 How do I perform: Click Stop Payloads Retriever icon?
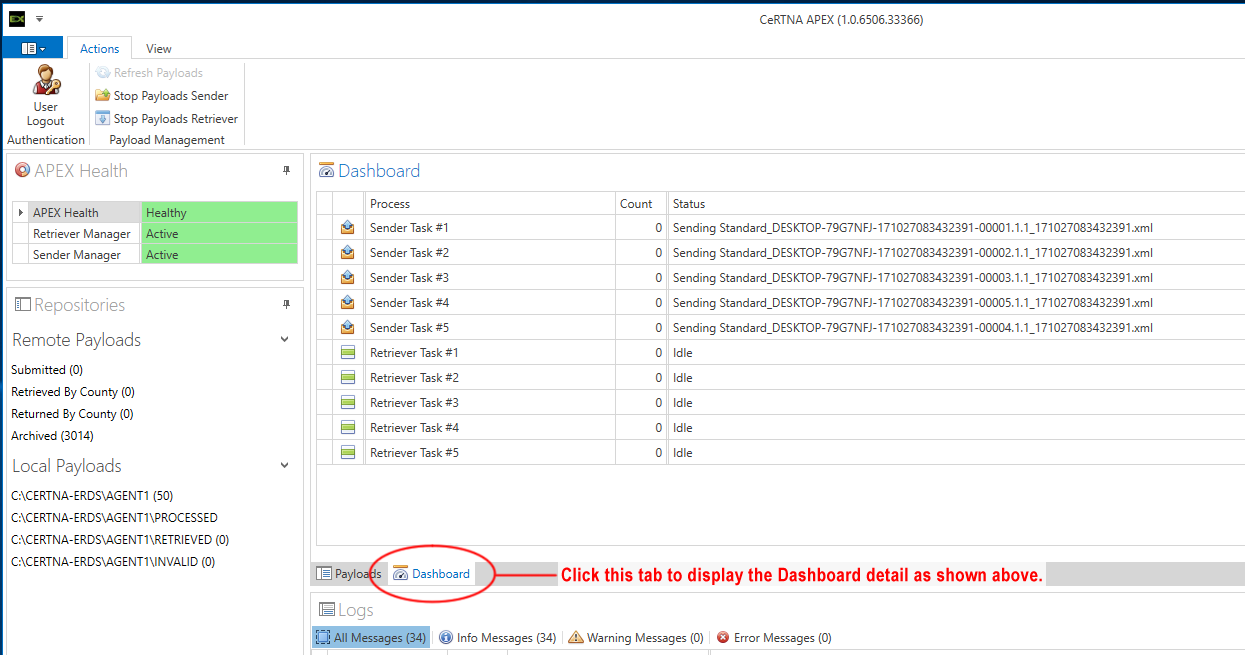pyautogui.click(x=103, y=119)
